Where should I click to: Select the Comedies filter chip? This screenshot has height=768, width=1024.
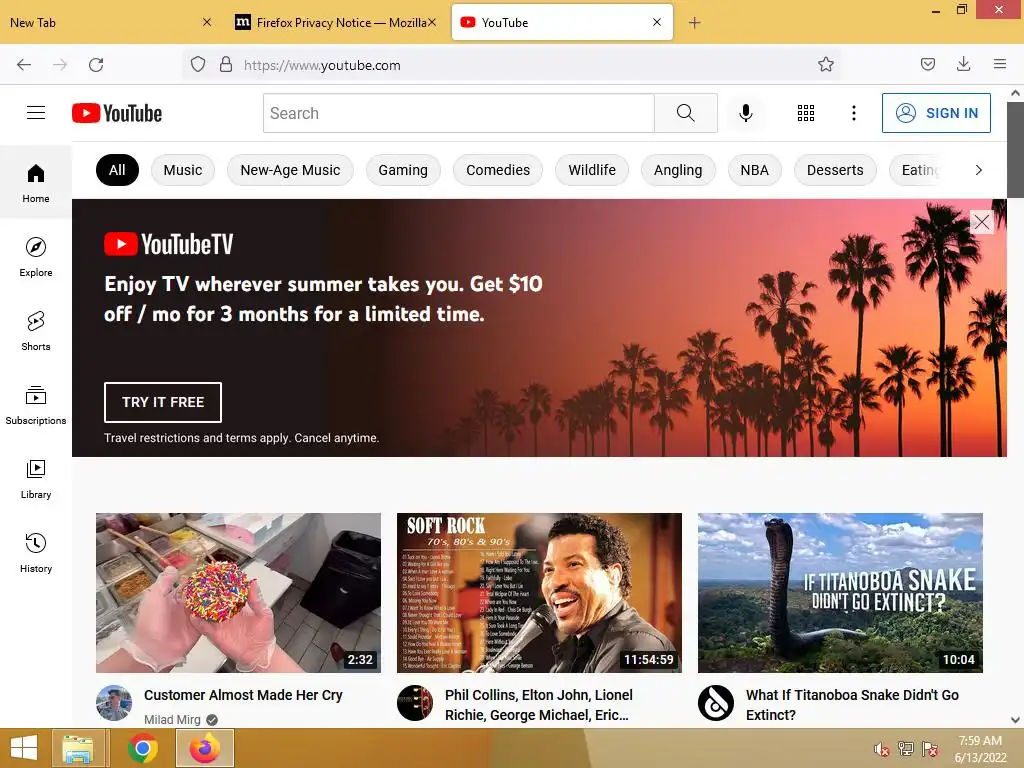click(498, 170)
